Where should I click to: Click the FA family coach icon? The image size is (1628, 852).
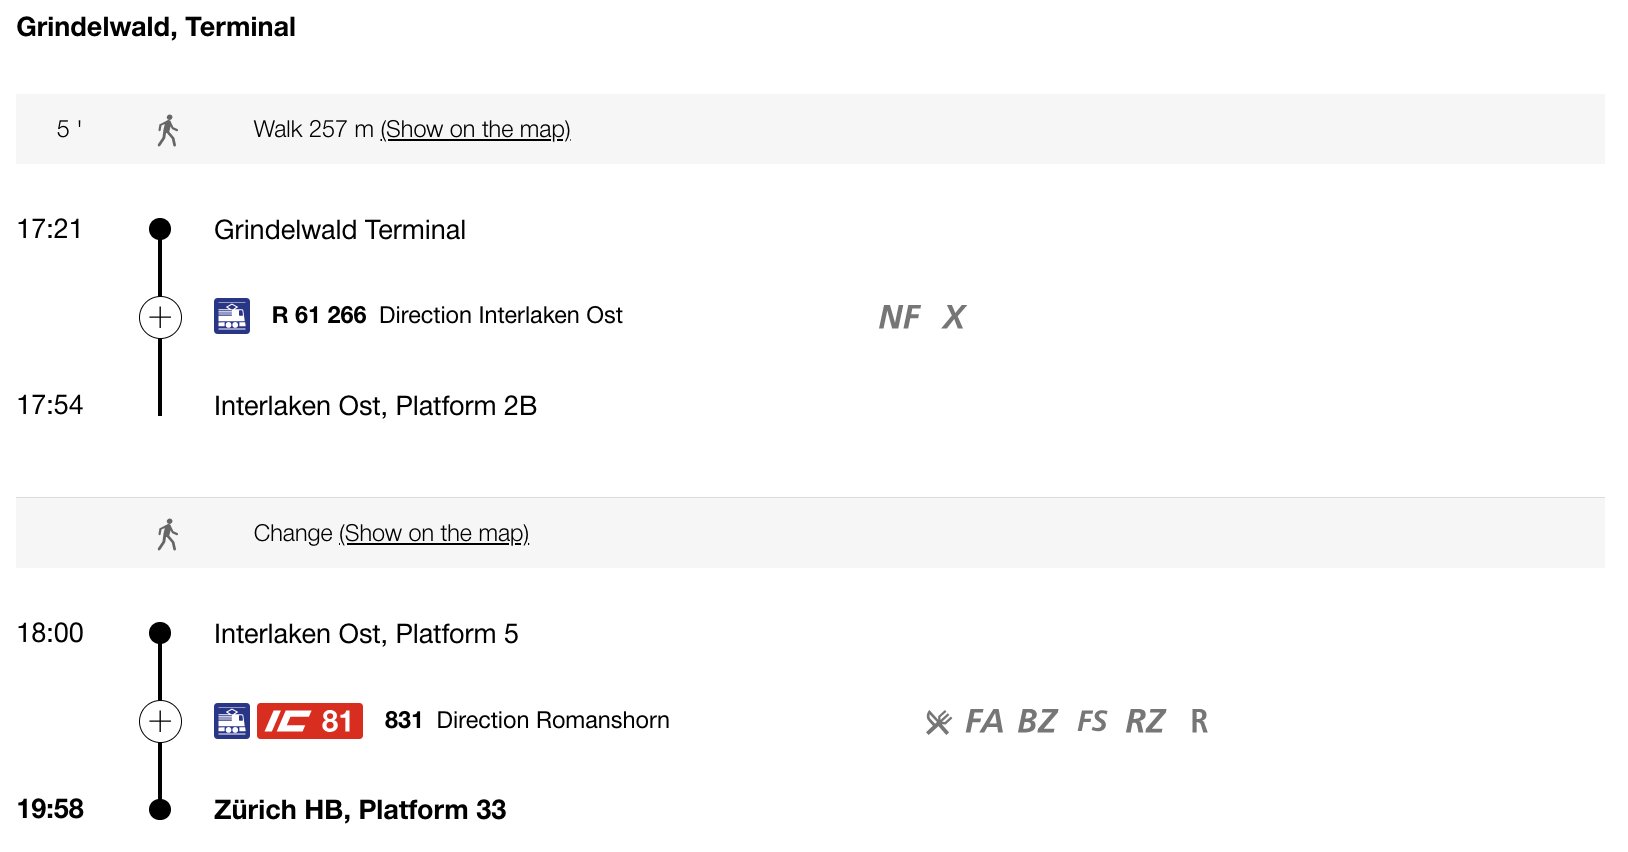[x=984, y=722]
